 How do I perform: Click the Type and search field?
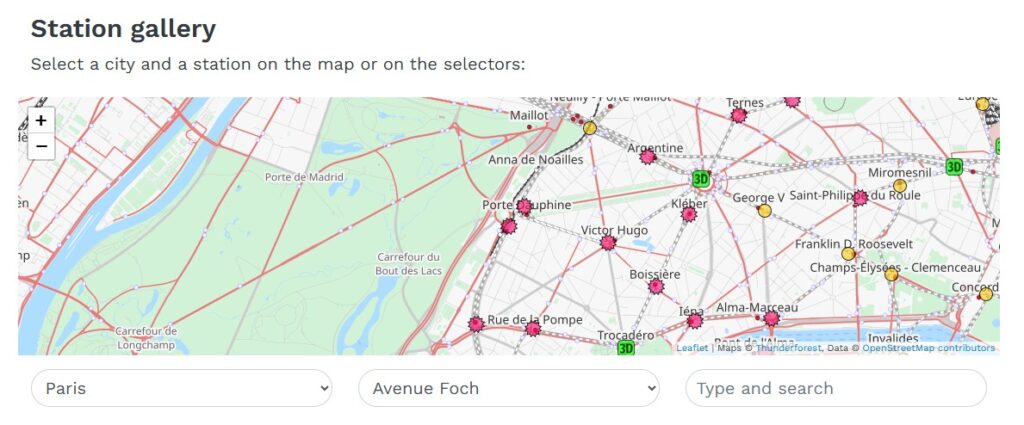835,388
